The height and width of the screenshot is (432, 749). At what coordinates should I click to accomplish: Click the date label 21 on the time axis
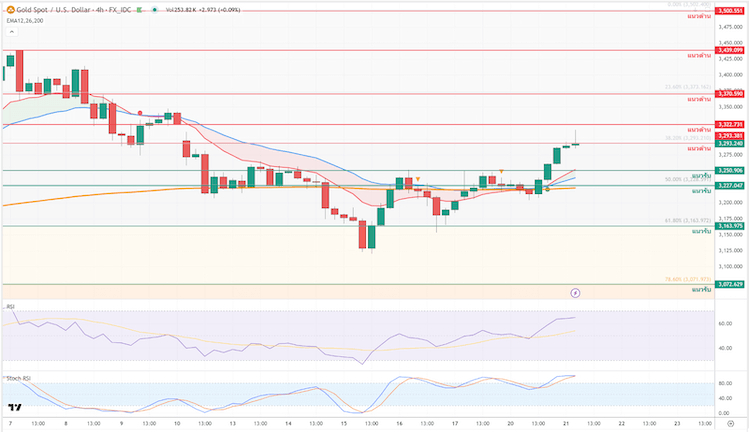coord(566,423)
